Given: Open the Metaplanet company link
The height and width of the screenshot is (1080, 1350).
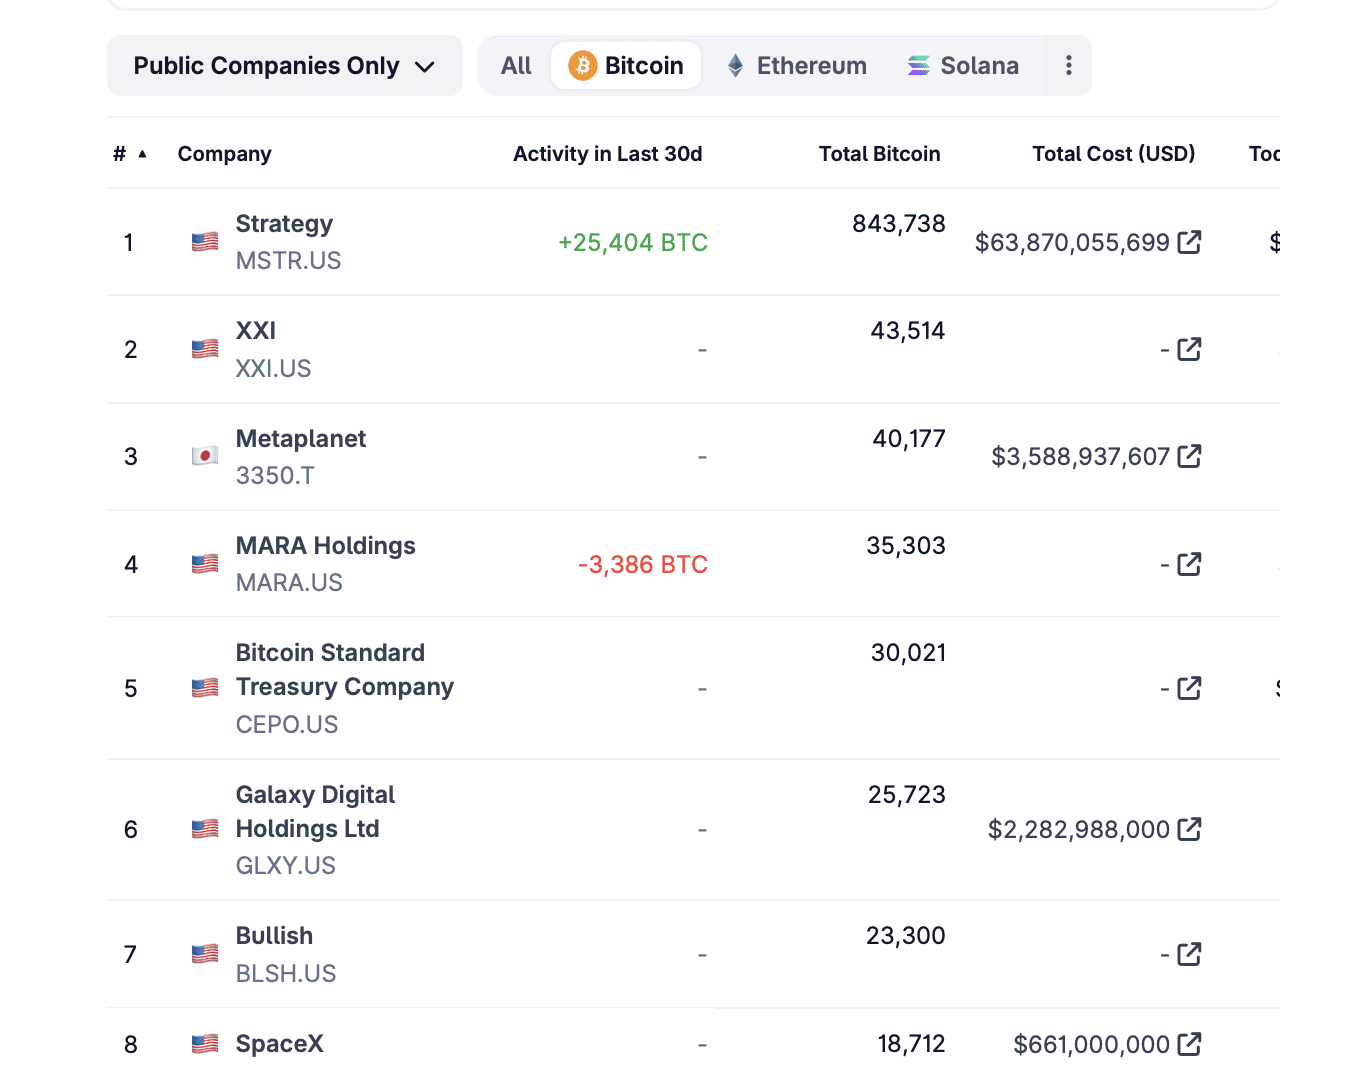Looking at the screenshot, I should pos(301,439).
